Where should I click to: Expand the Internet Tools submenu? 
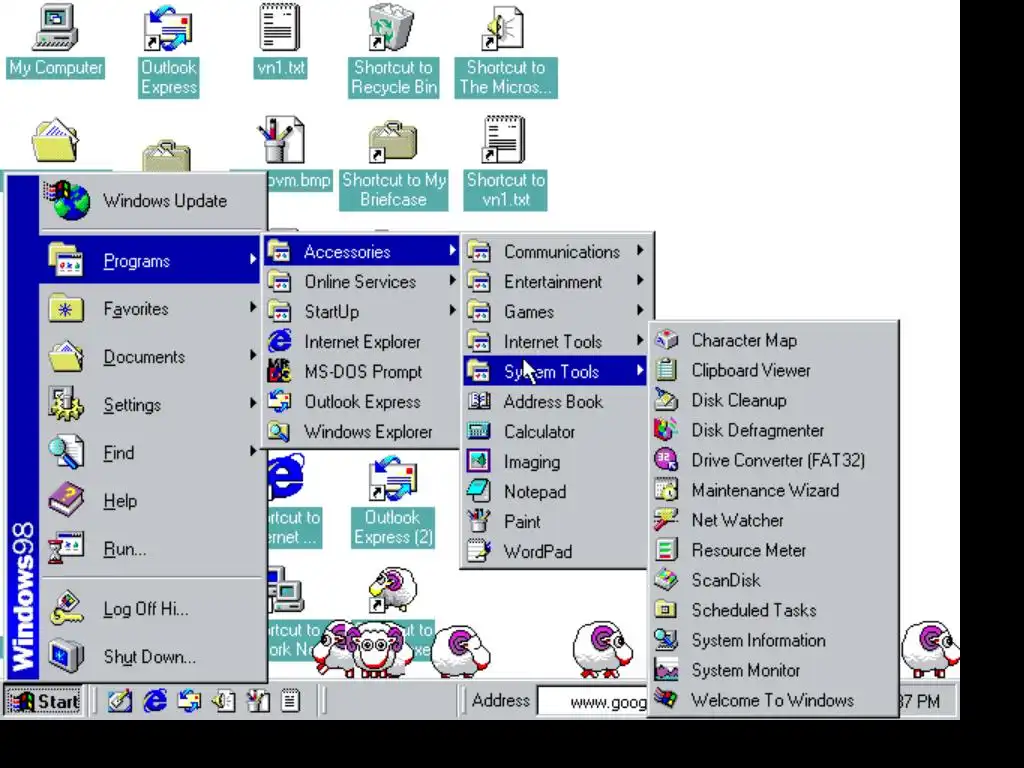555,342
